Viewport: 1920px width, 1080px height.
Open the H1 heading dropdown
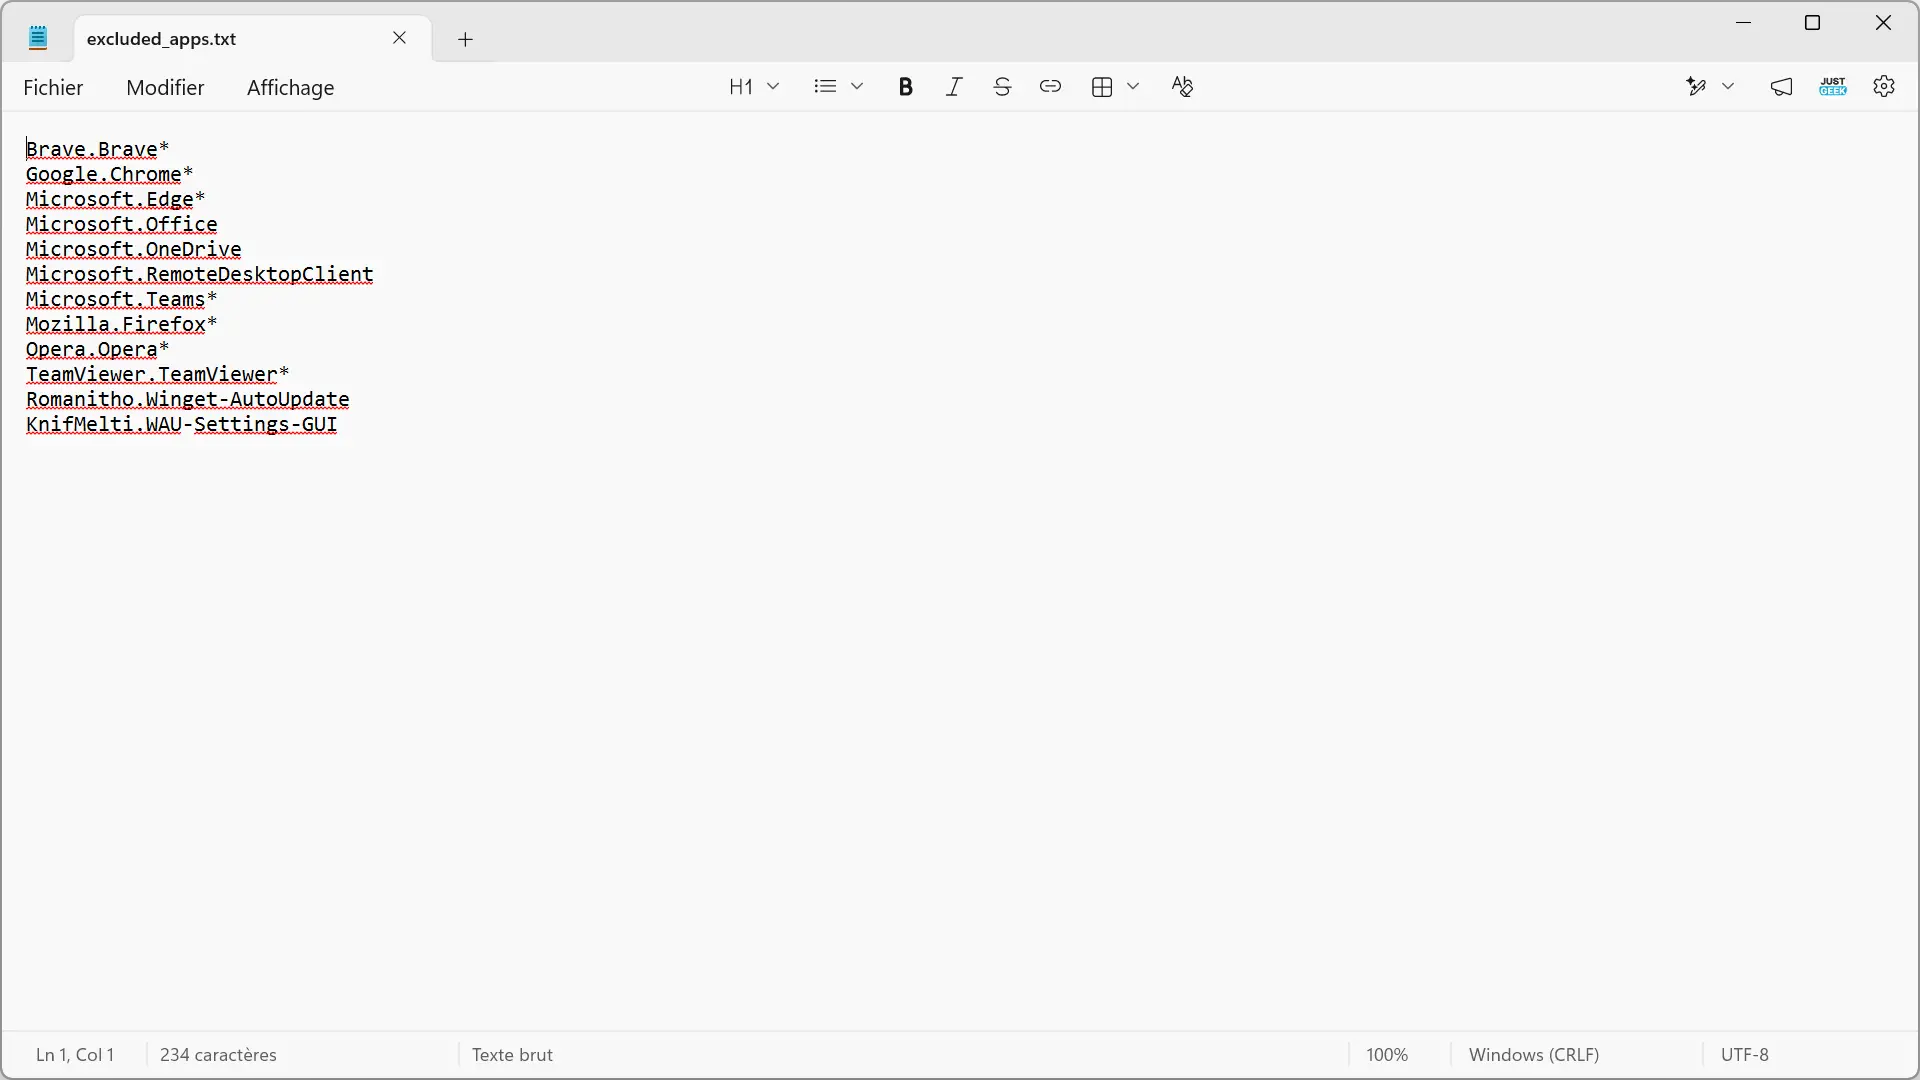(754, 87)
